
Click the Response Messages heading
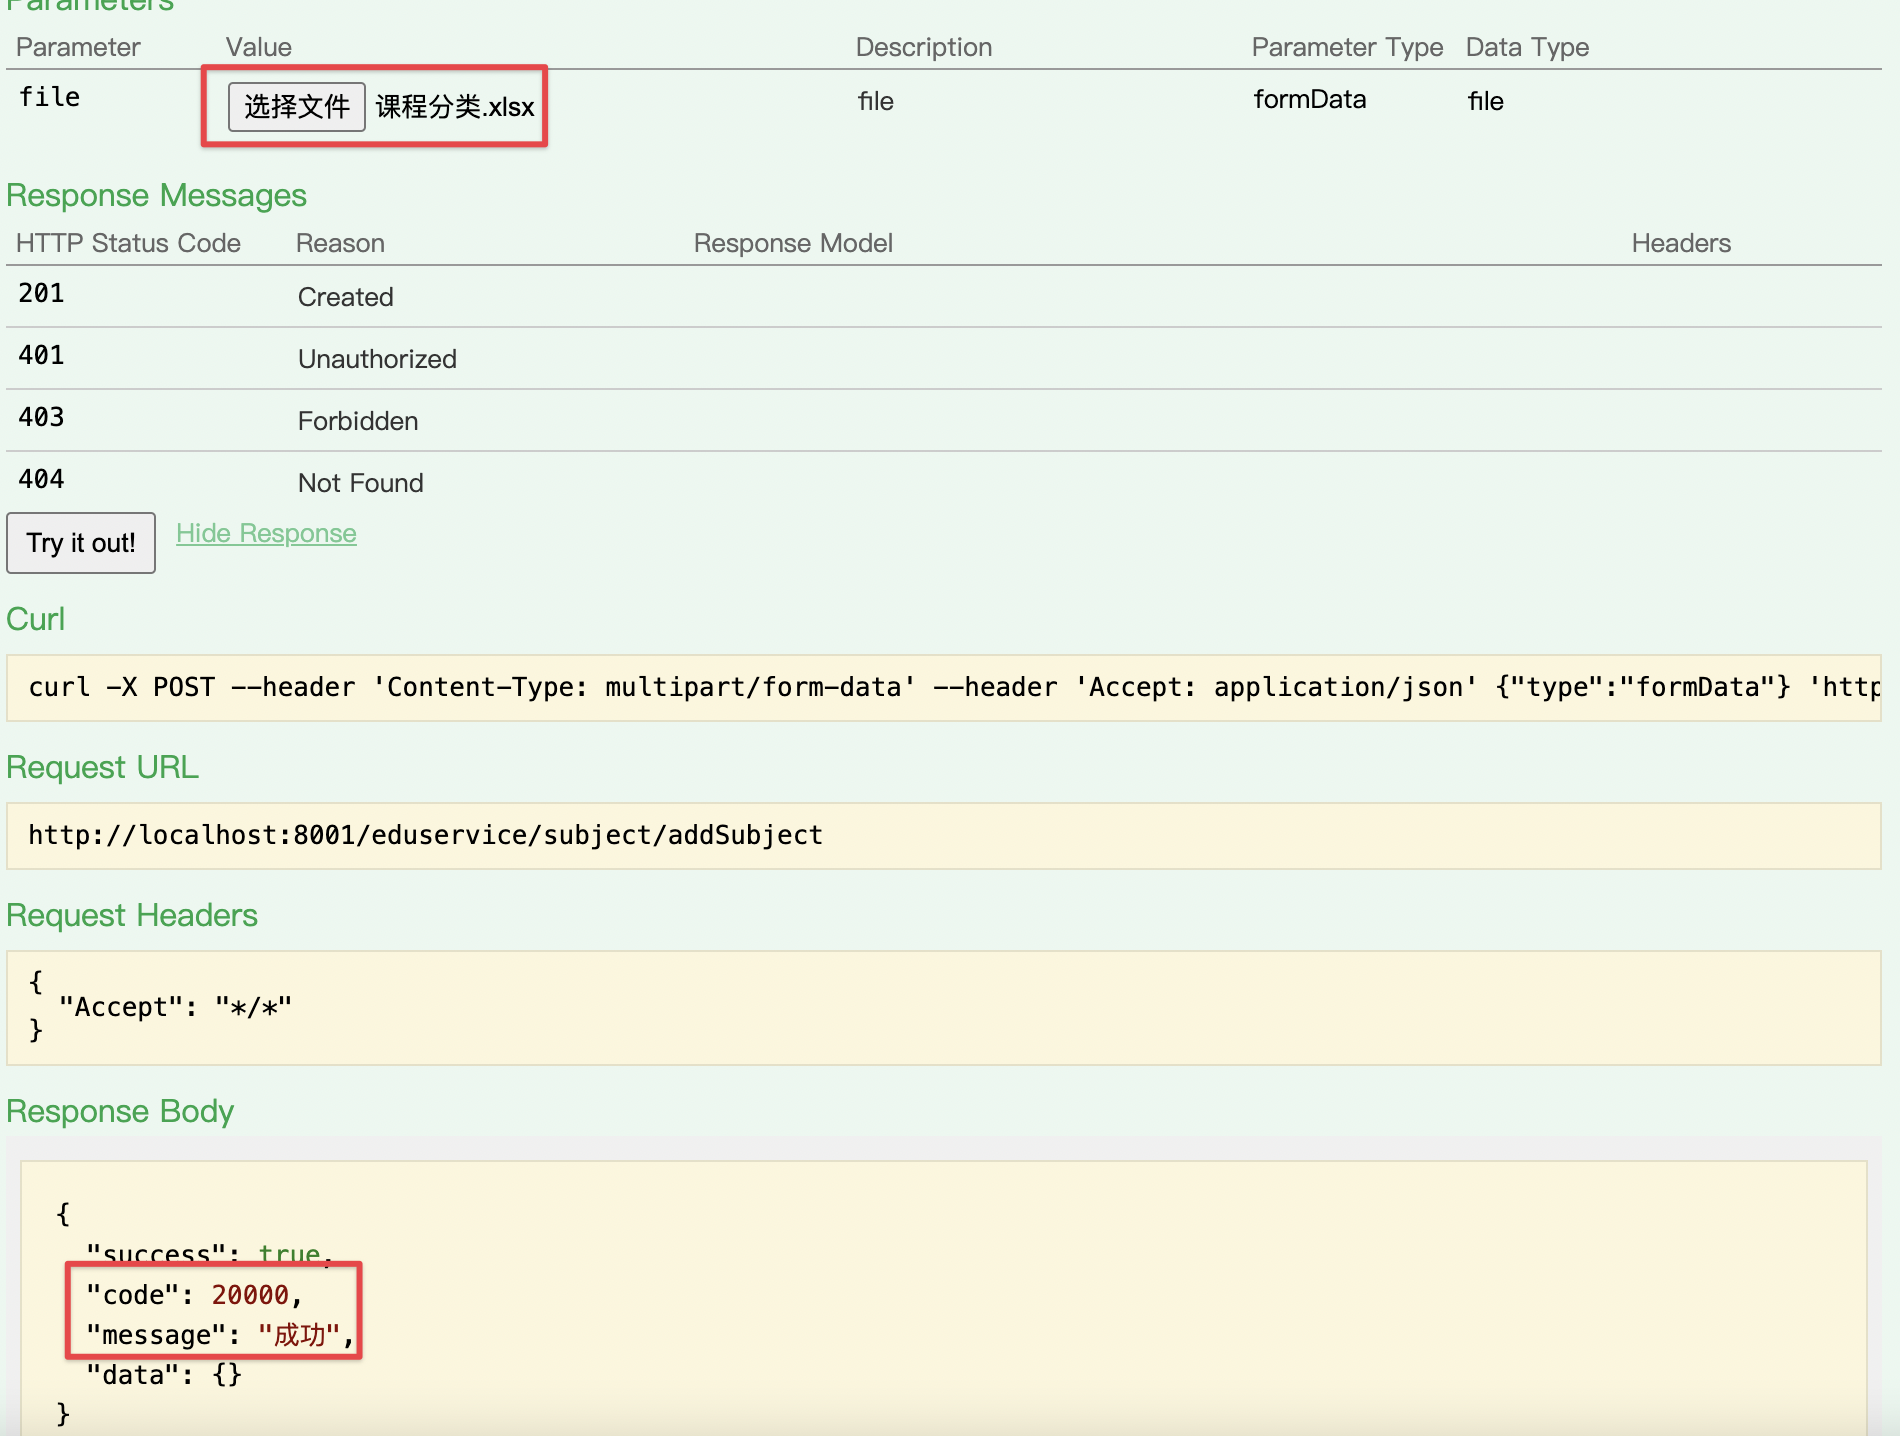click(x=157, y=195)
